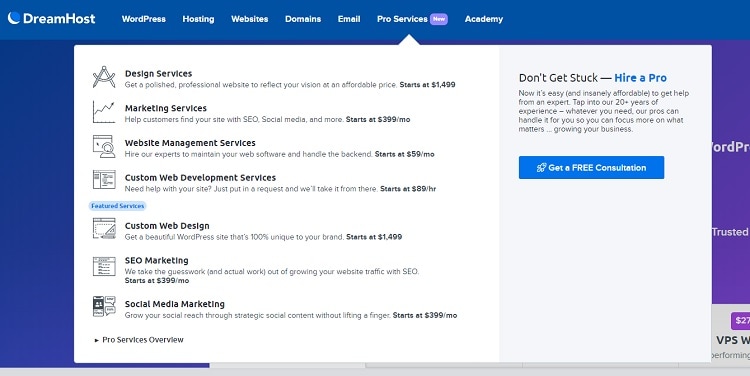Viewport: 750px width, 376px height.
Task: Click the Social Media Marketing icon
Action: tap(104, 306)
